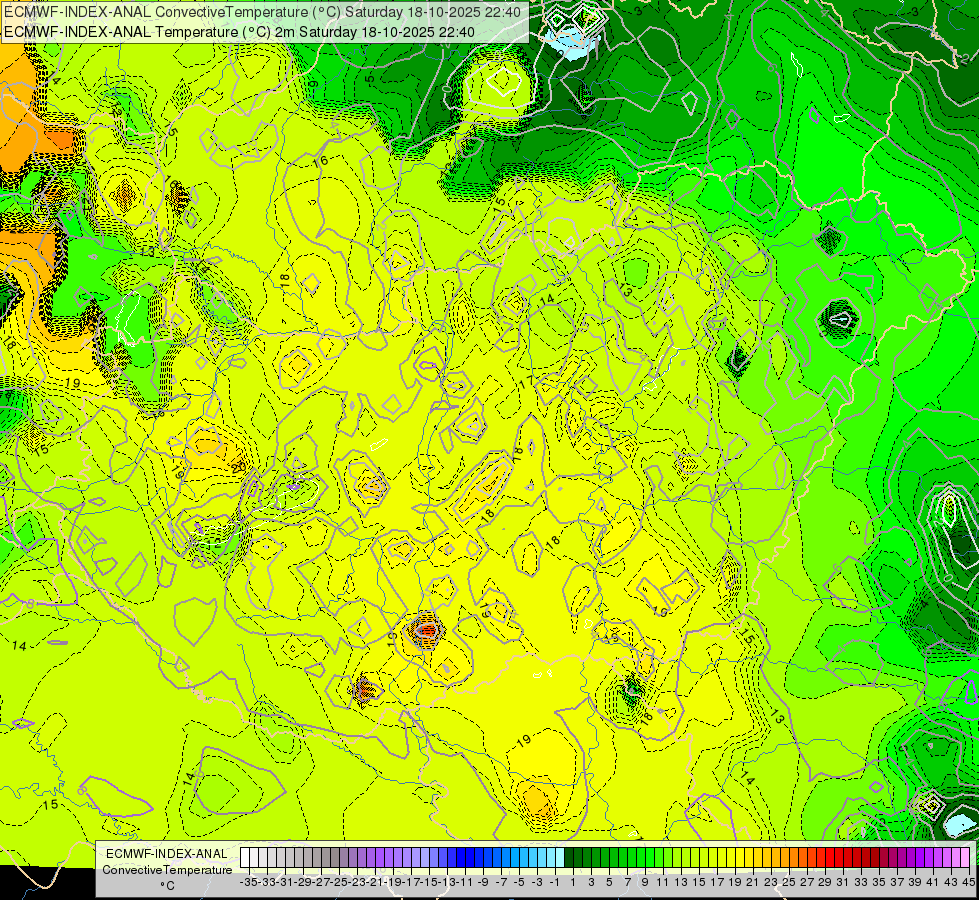979x900 pixels.
Task: Click the contour label '20' on the map
Action: (x=238, y=467)
